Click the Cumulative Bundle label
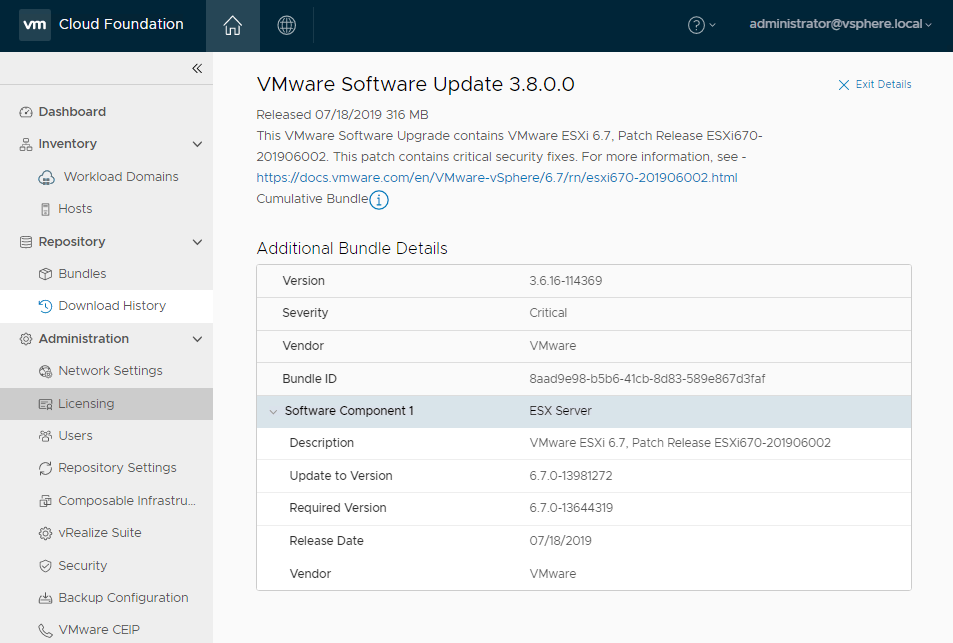This screenshot has width=953, height=643. pyautogui.click(x=312, y=199)
